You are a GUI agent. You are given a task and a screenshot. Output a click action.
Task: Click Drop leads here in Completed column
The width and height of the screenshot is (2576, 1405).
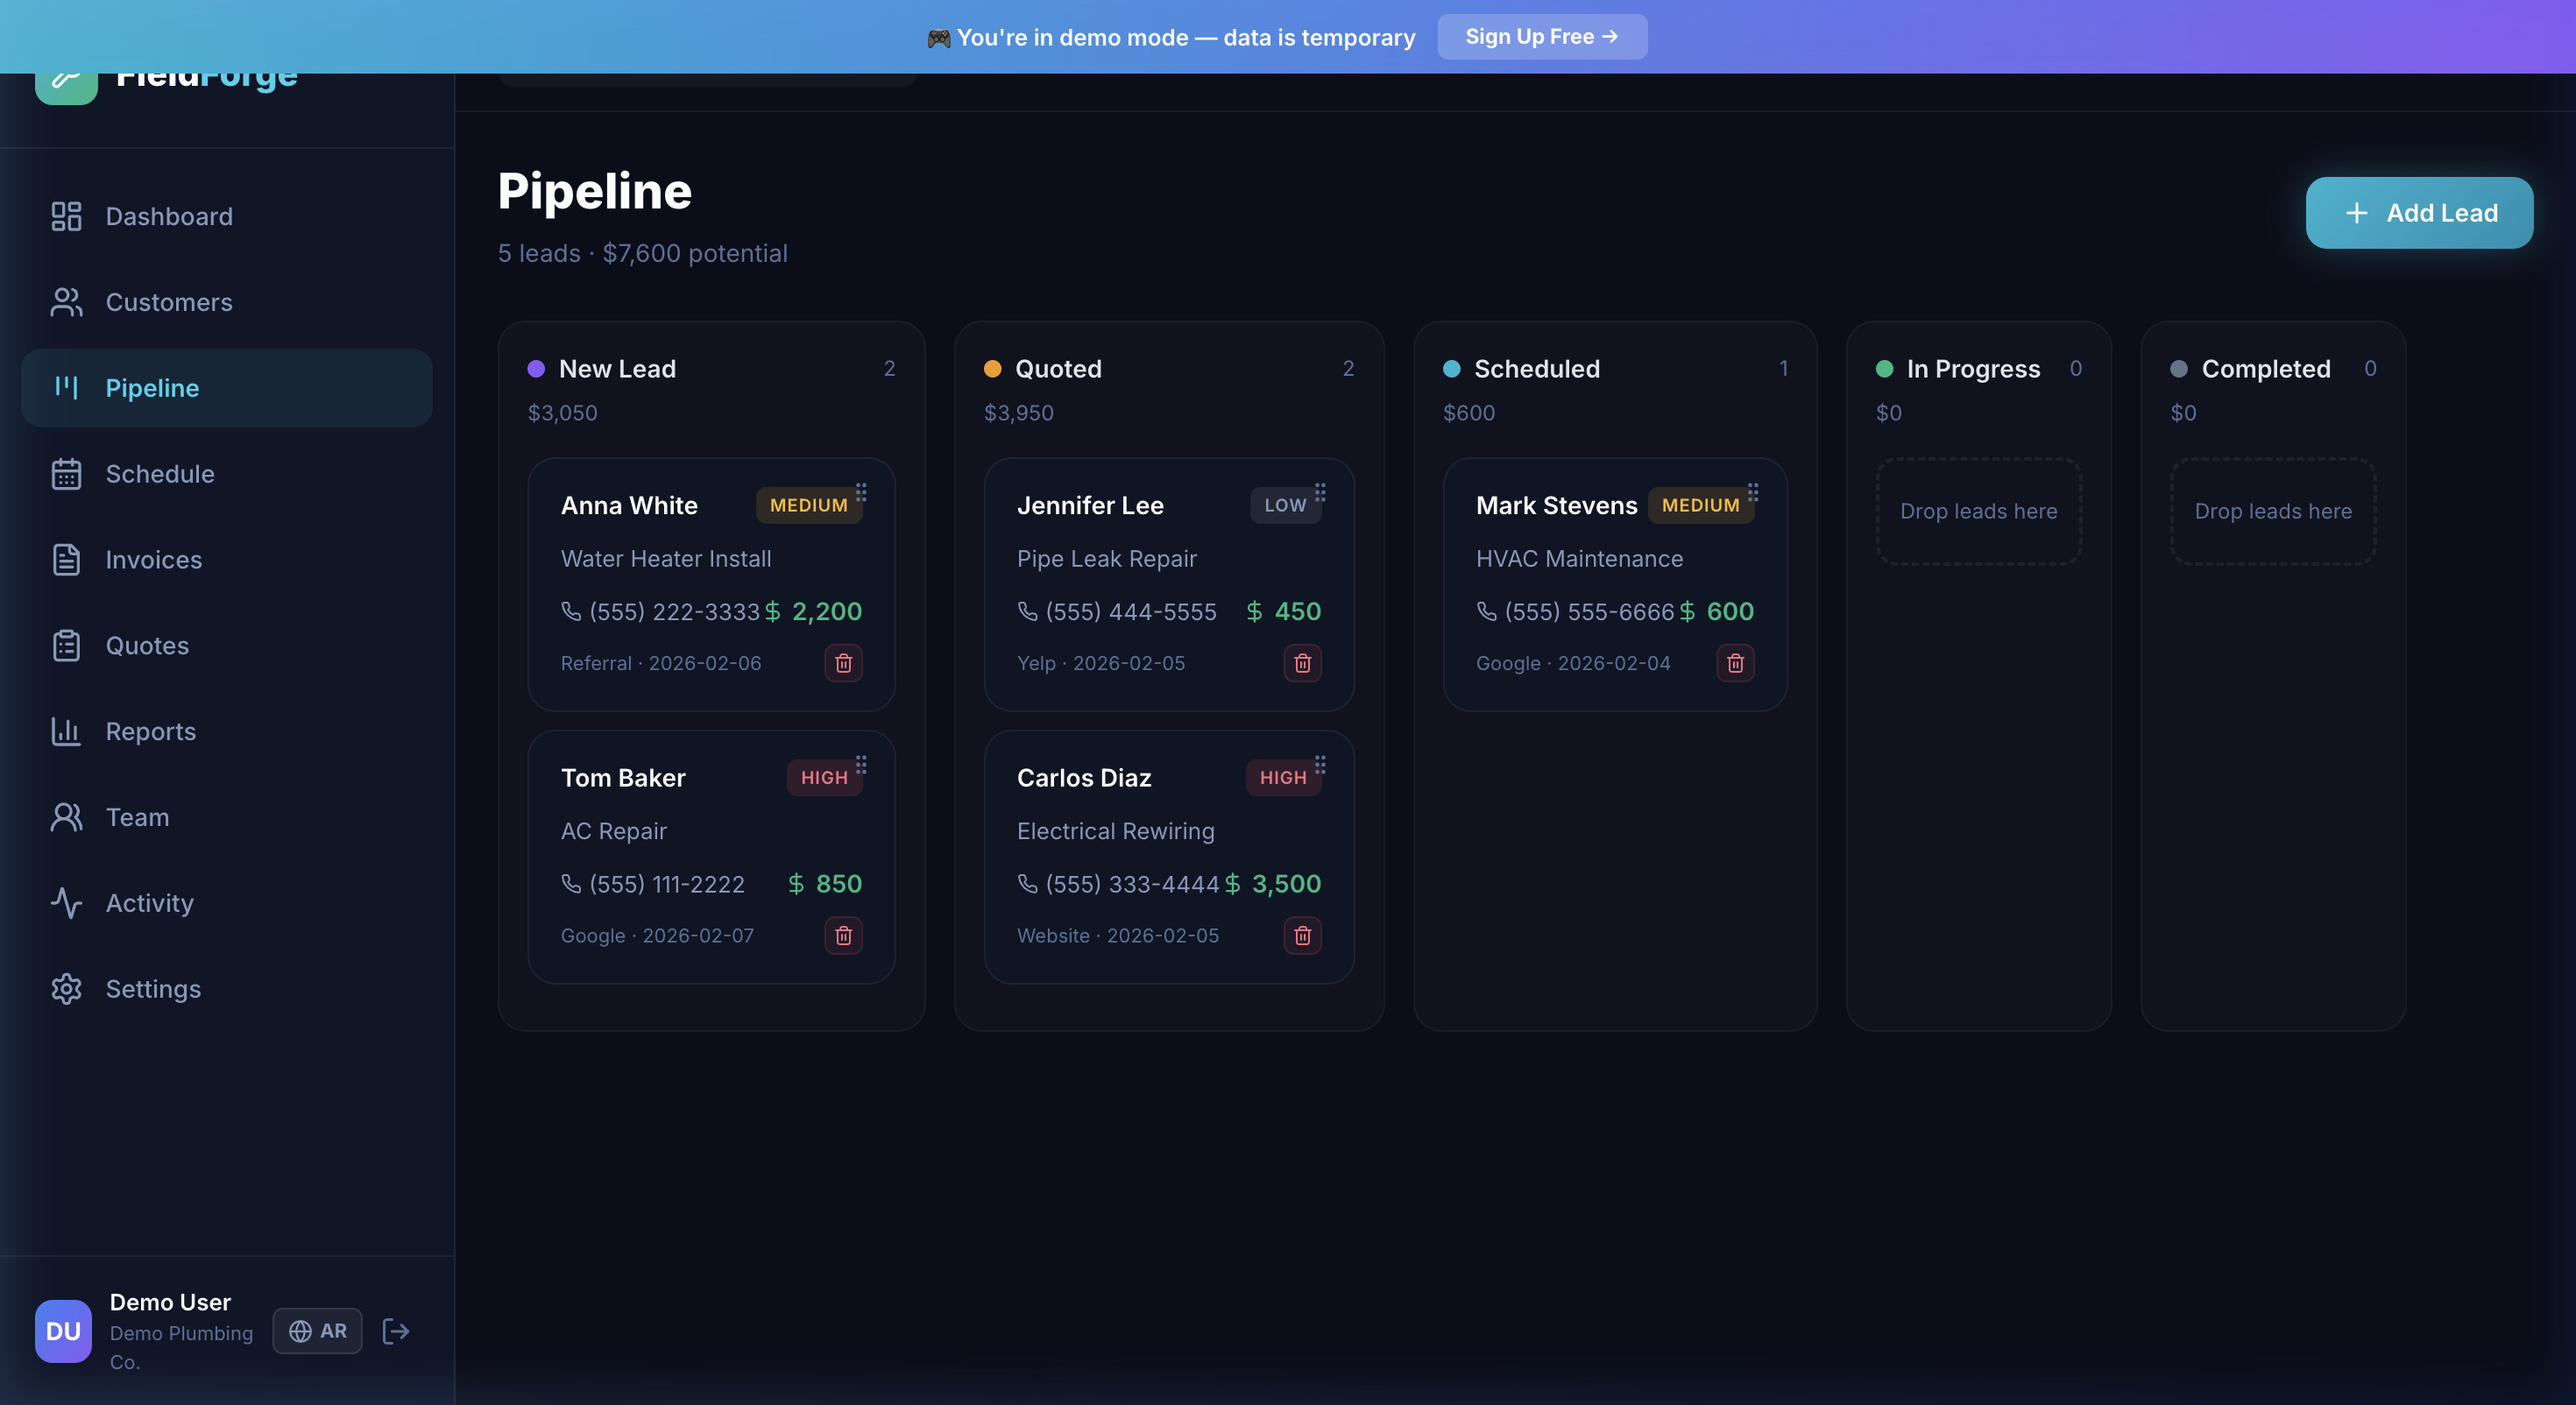tap(2273, 511)
